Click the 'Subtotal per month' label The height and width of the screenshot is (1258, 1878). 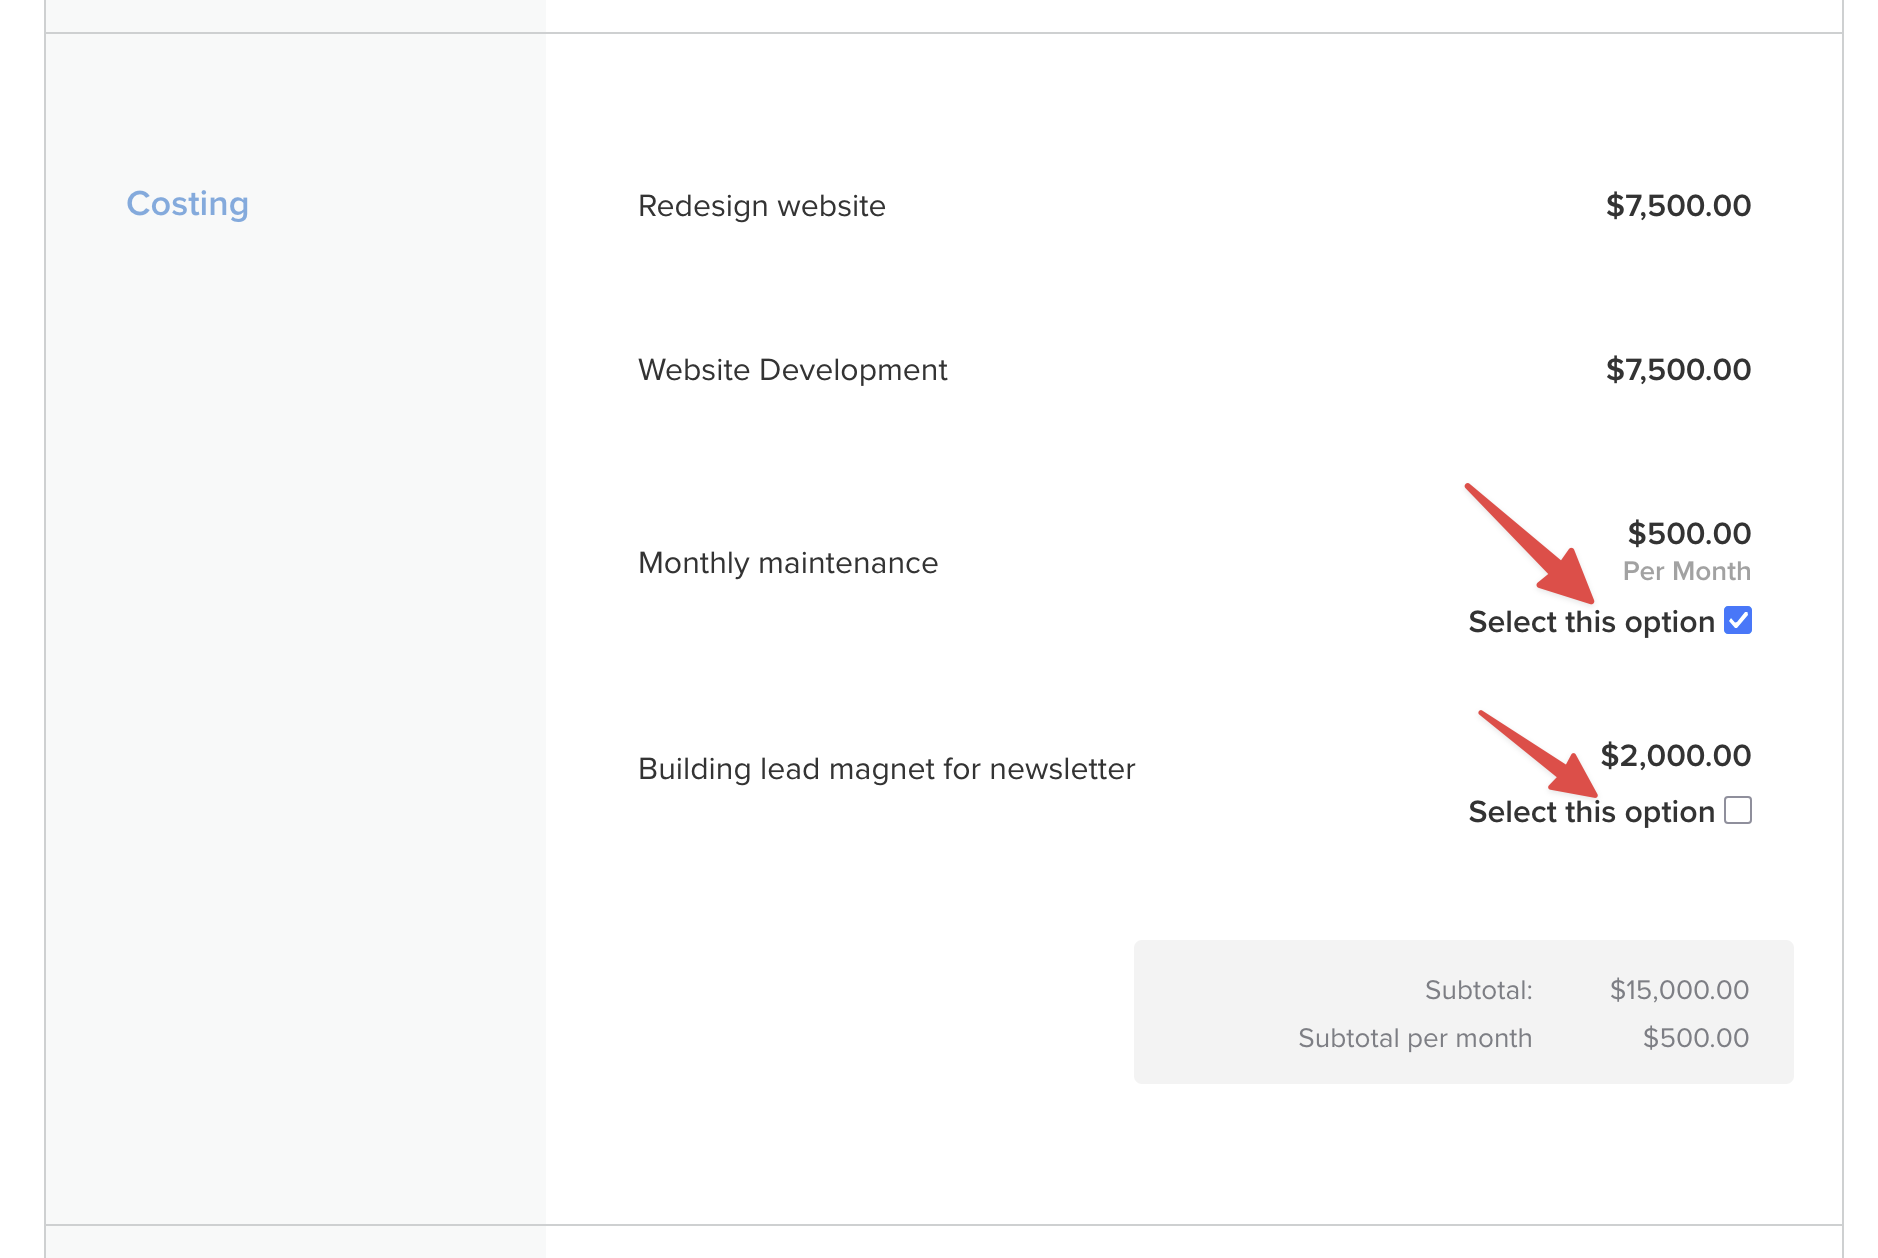(1414, 1038)
